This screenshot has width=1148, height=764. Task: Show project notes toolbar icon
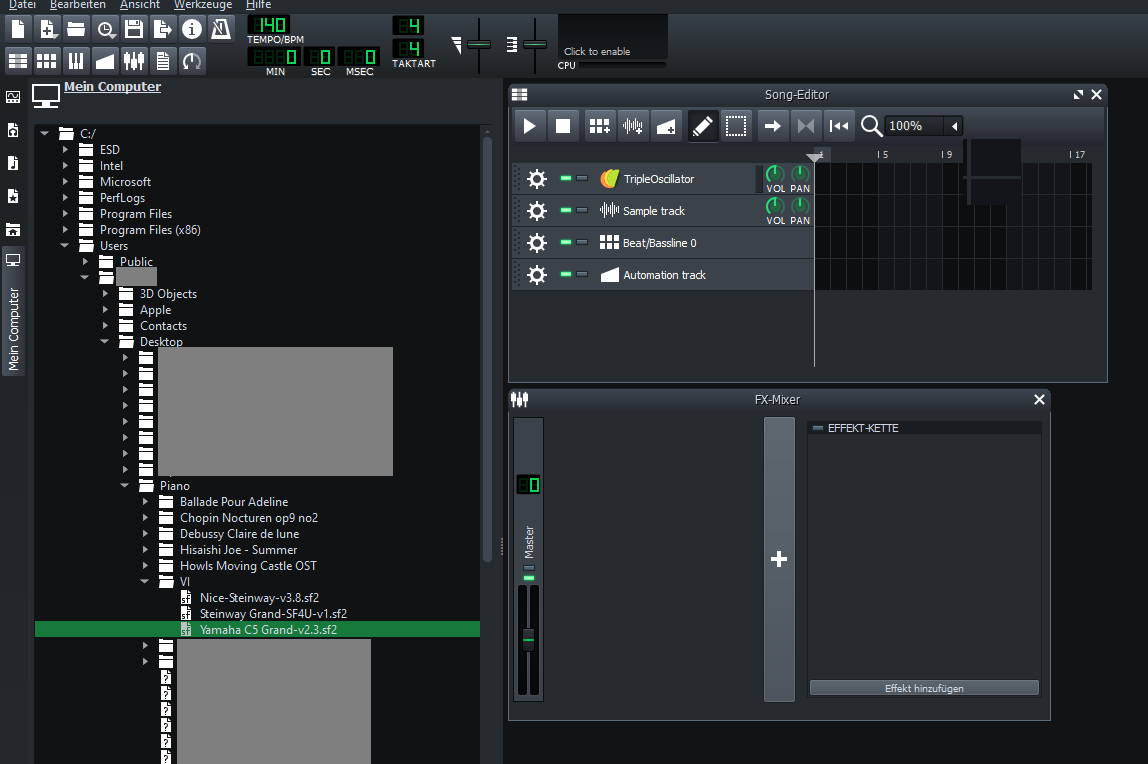click(x=163, y=61)
